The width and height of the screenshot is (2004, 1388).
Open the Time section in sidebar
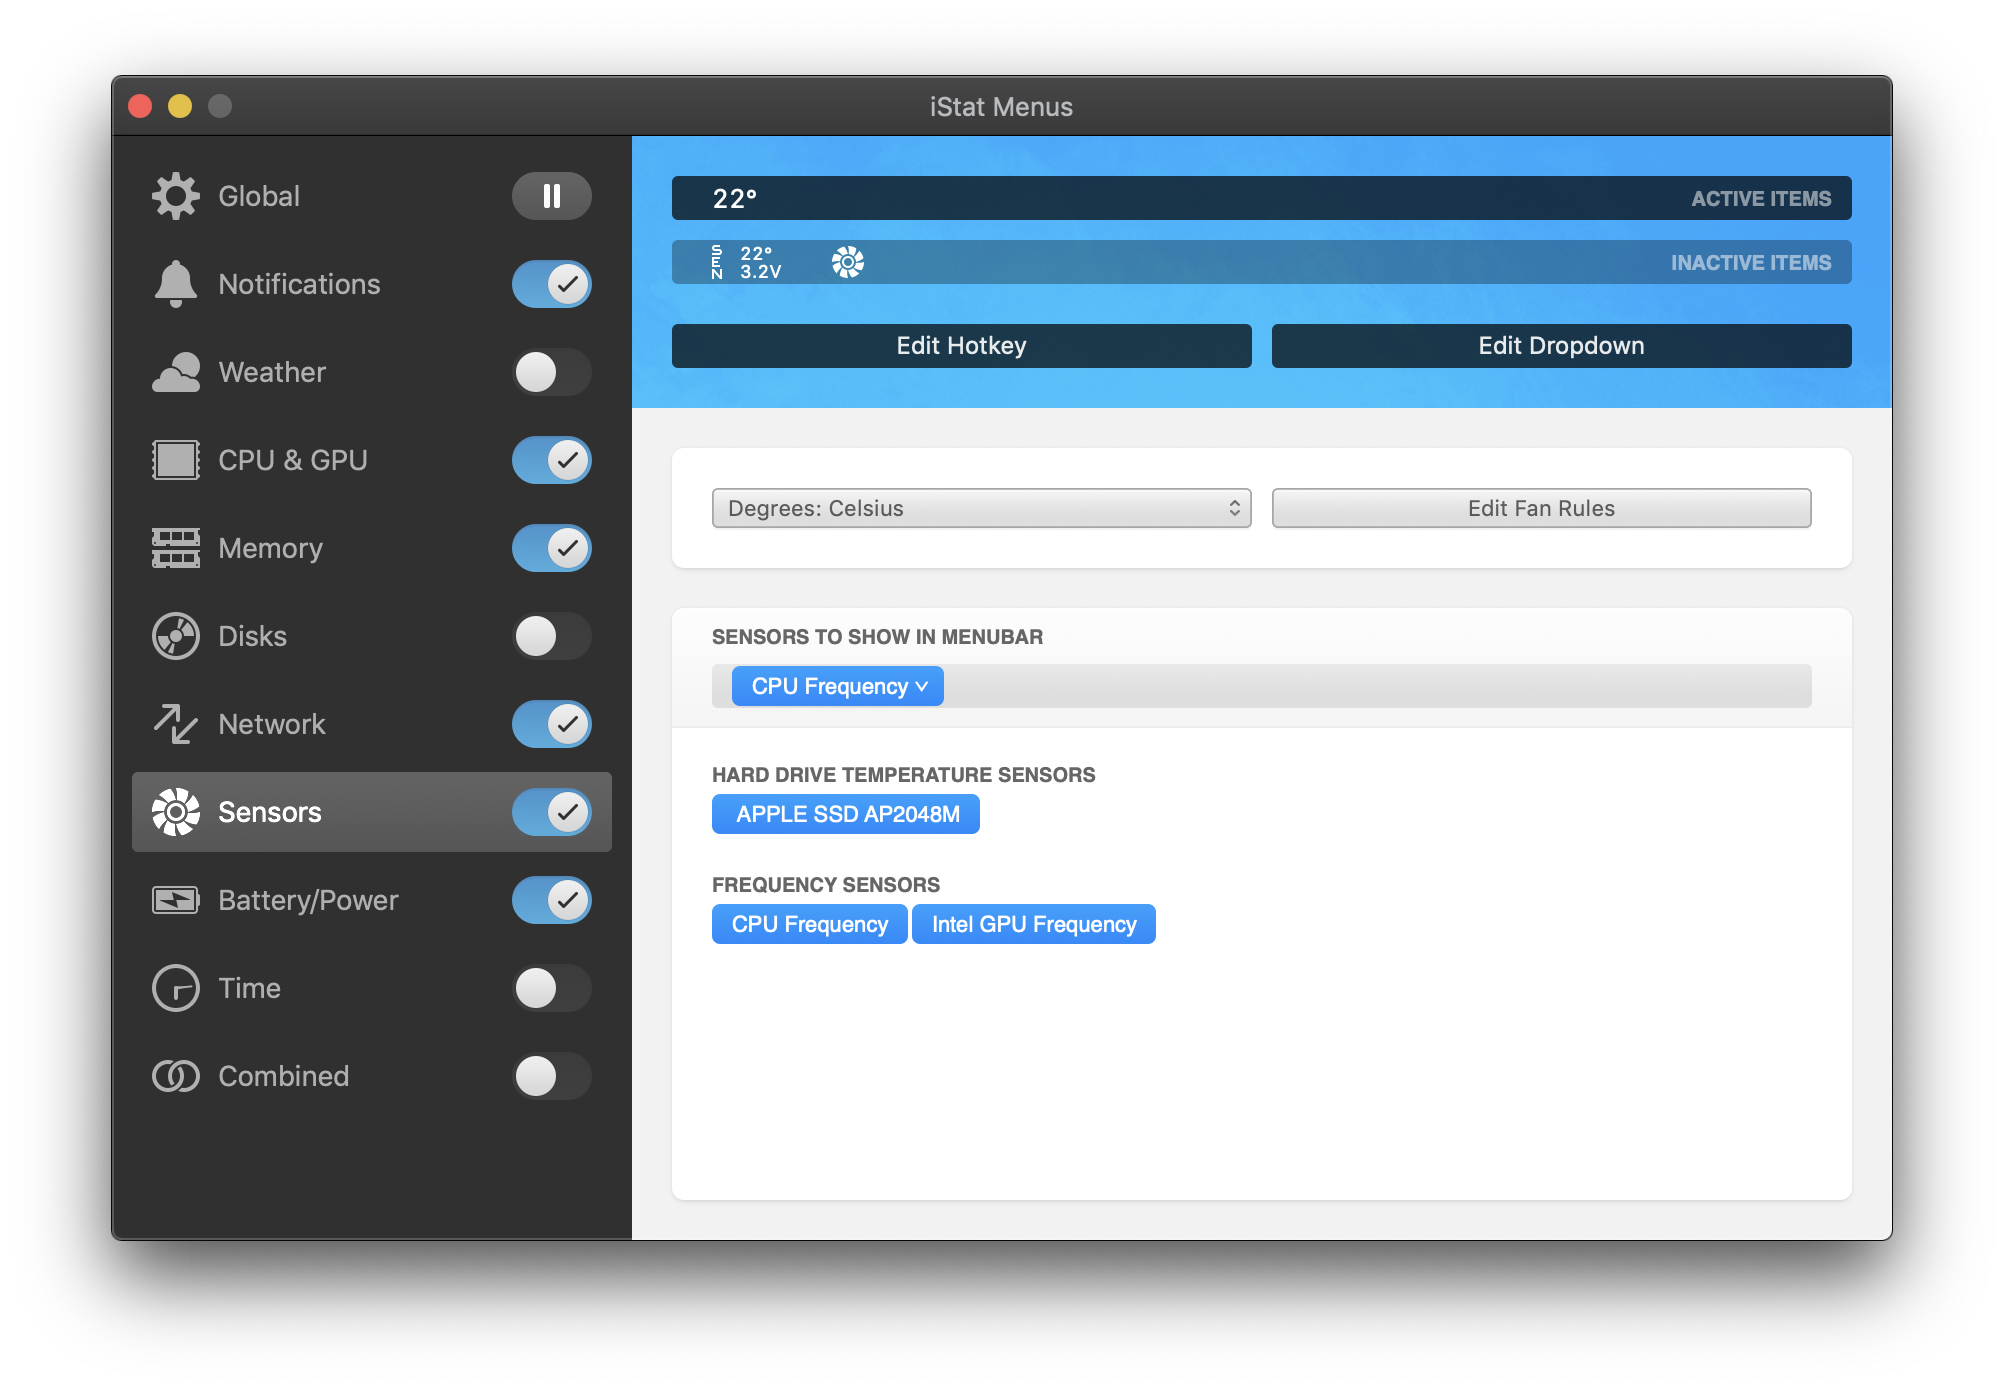click(250, 988)
